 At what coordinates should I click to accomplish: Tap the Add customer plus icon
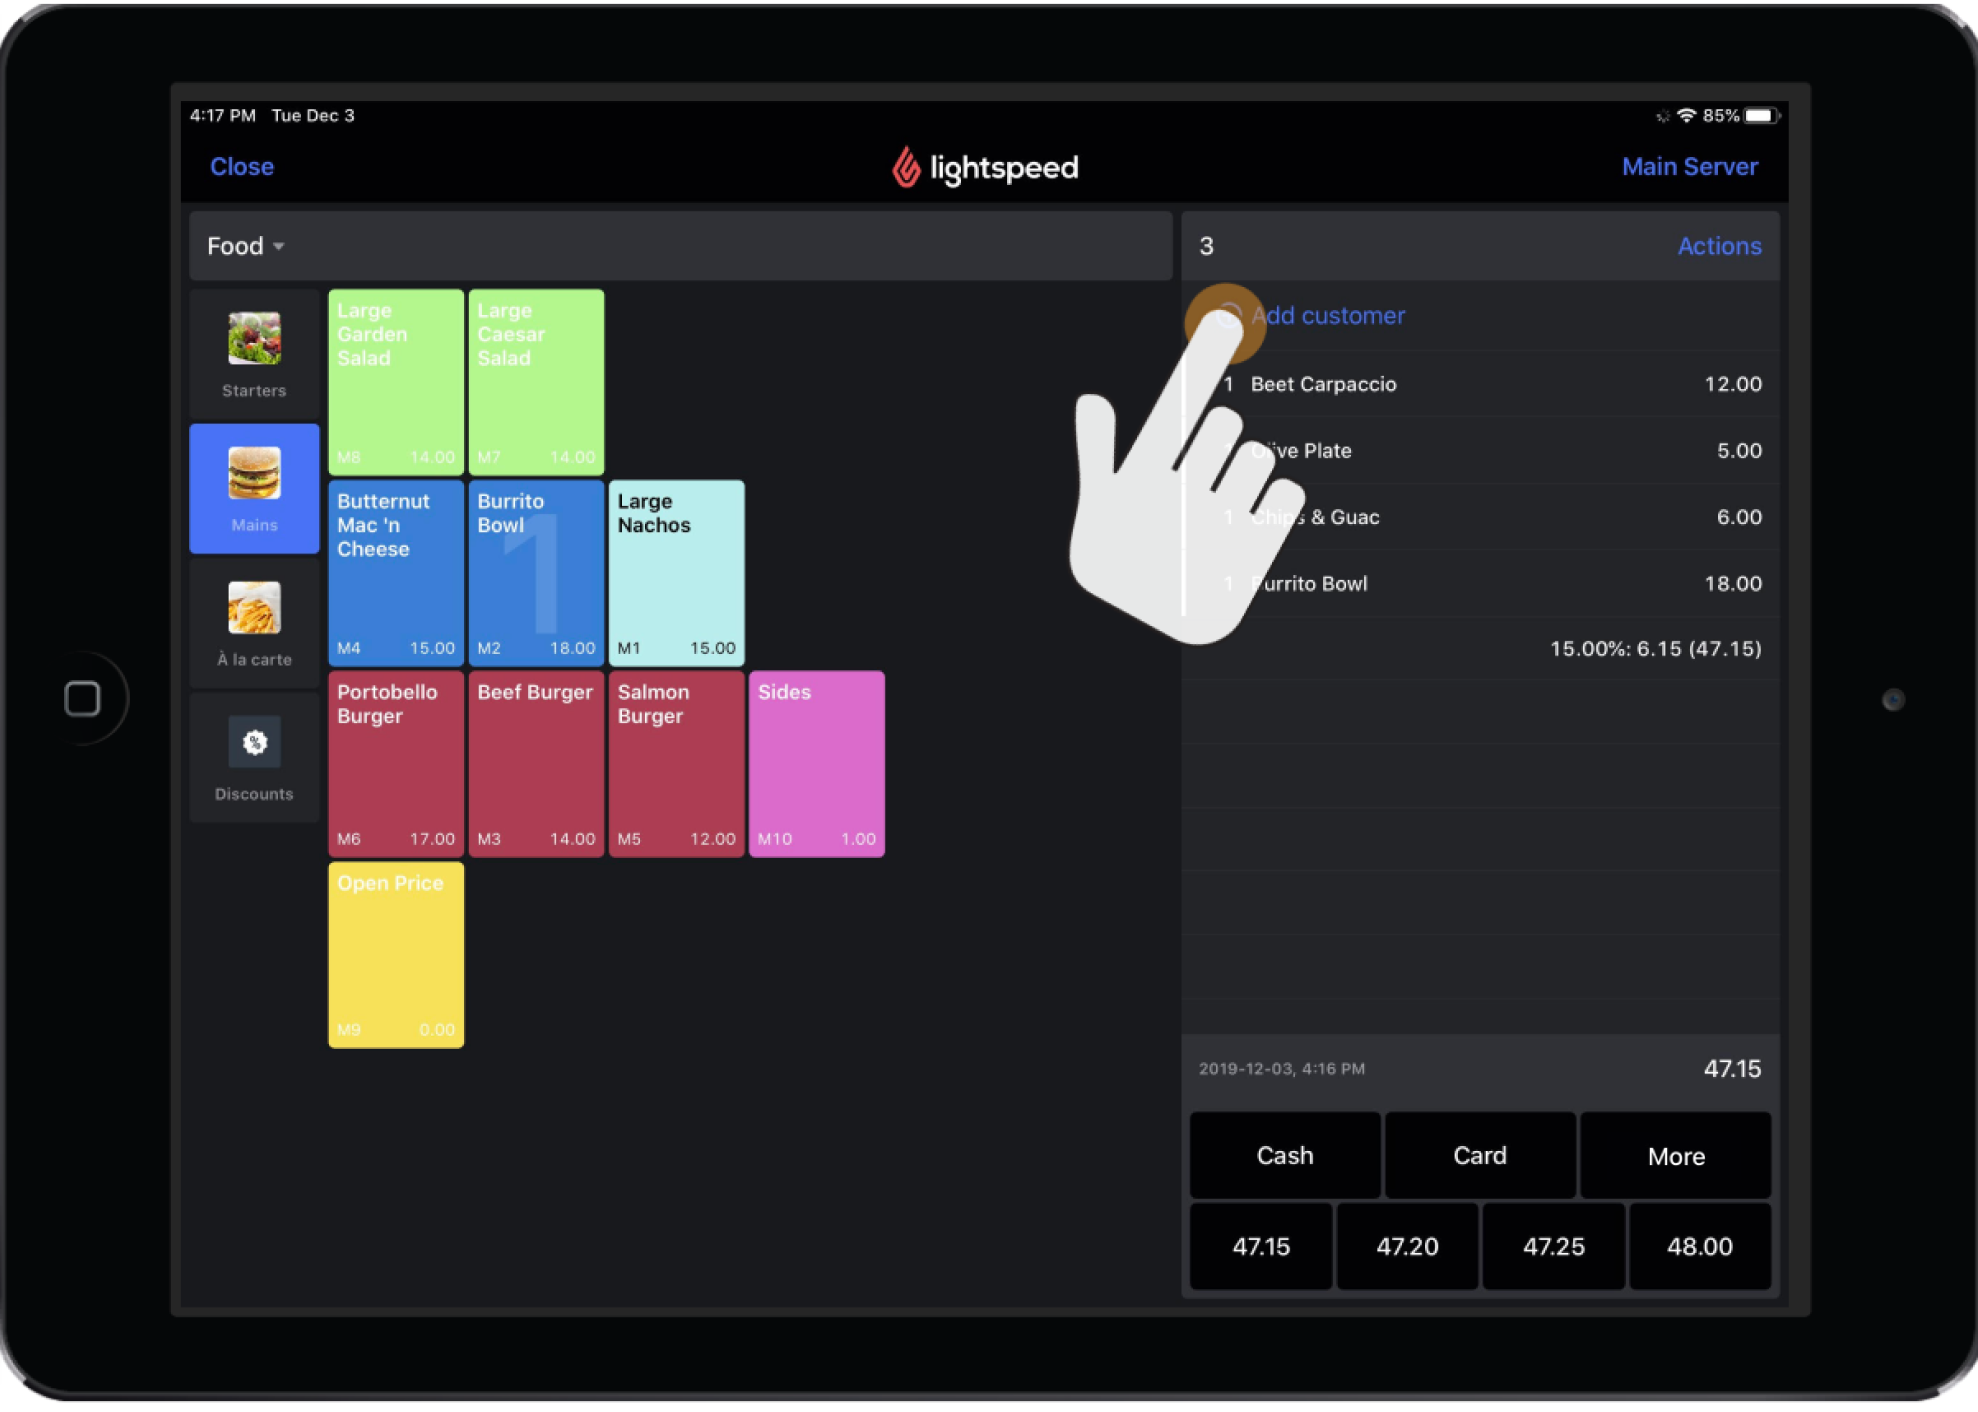tap(1227, 316)
